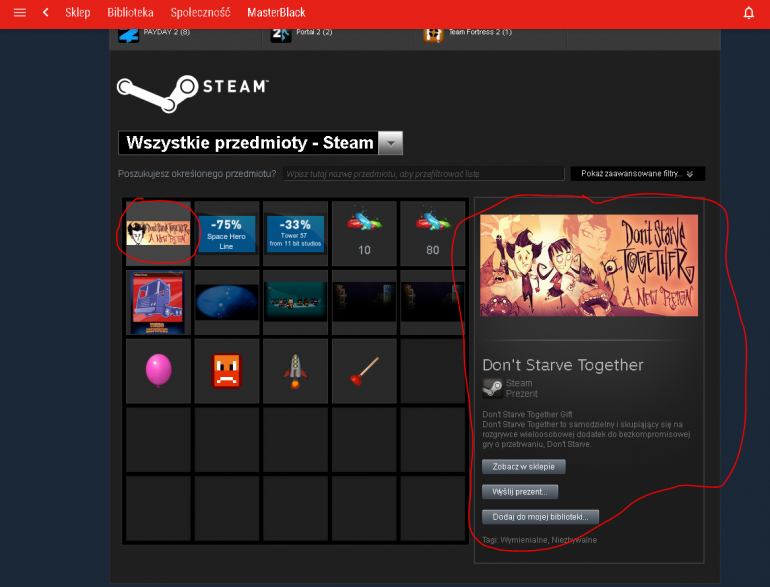Viewport: 770px width, 587px height.
Task: Select the pink balloon emoticon
Action: click(x=158, y=371)
